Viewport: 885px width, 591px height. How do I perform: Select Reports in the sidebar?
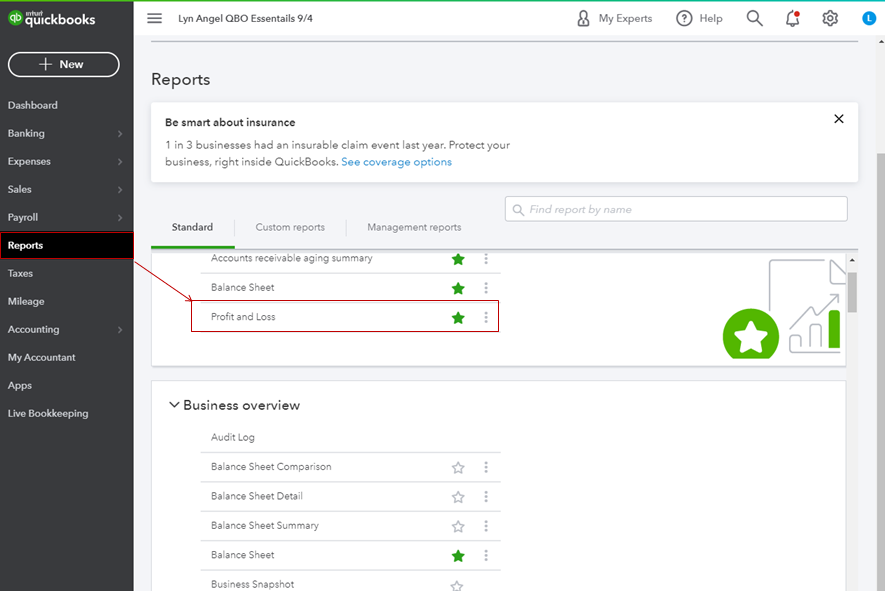click(x=67, y=246)
